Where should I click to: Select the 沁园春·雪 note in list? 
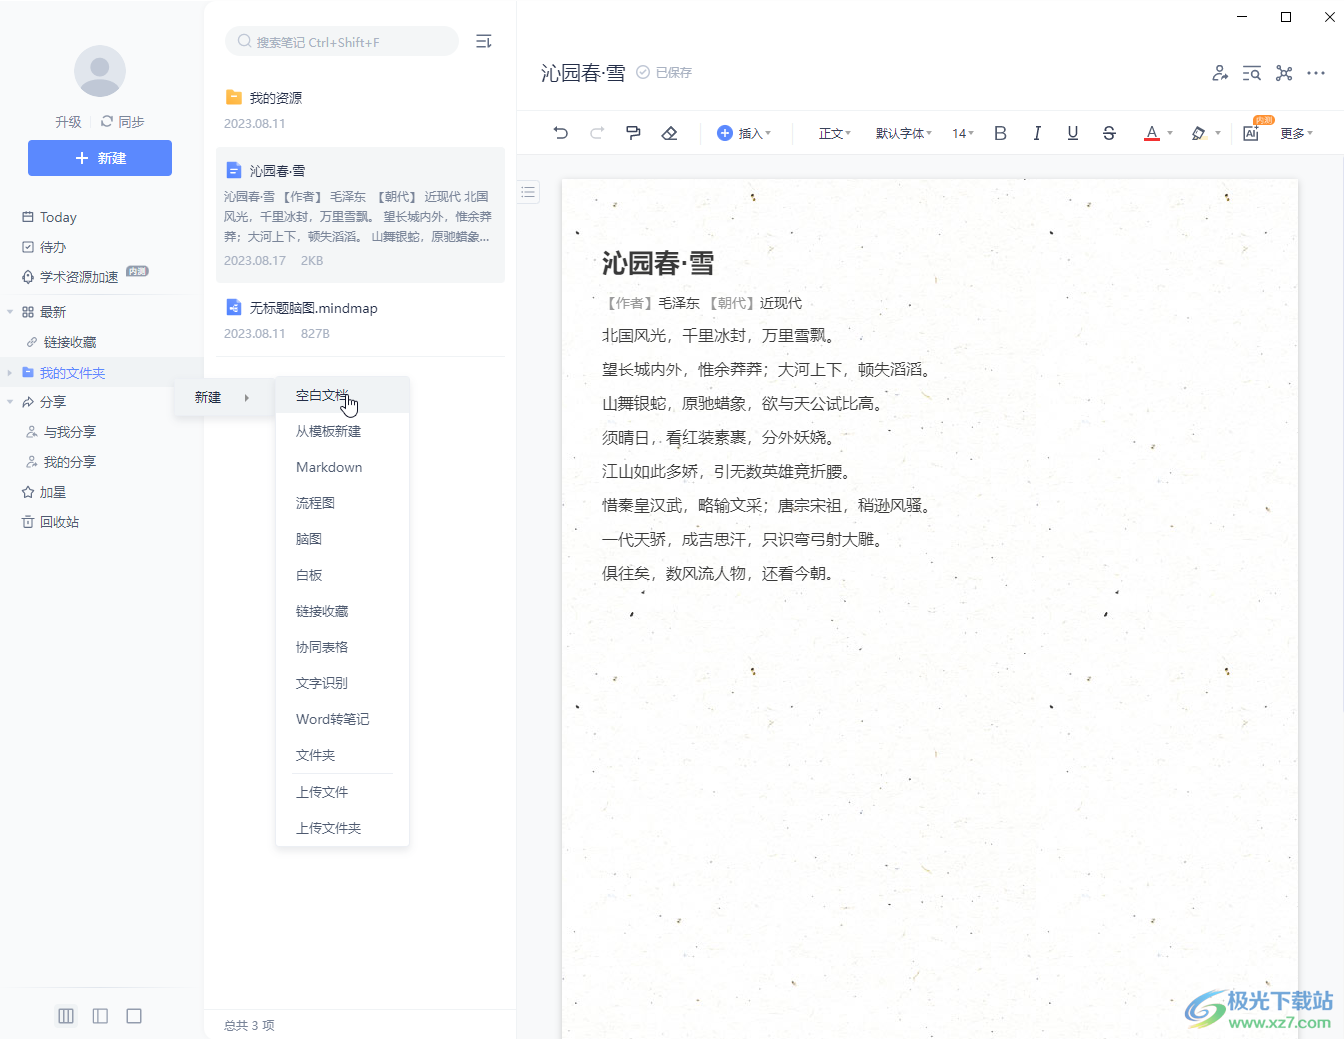click(x=360, y=215)
